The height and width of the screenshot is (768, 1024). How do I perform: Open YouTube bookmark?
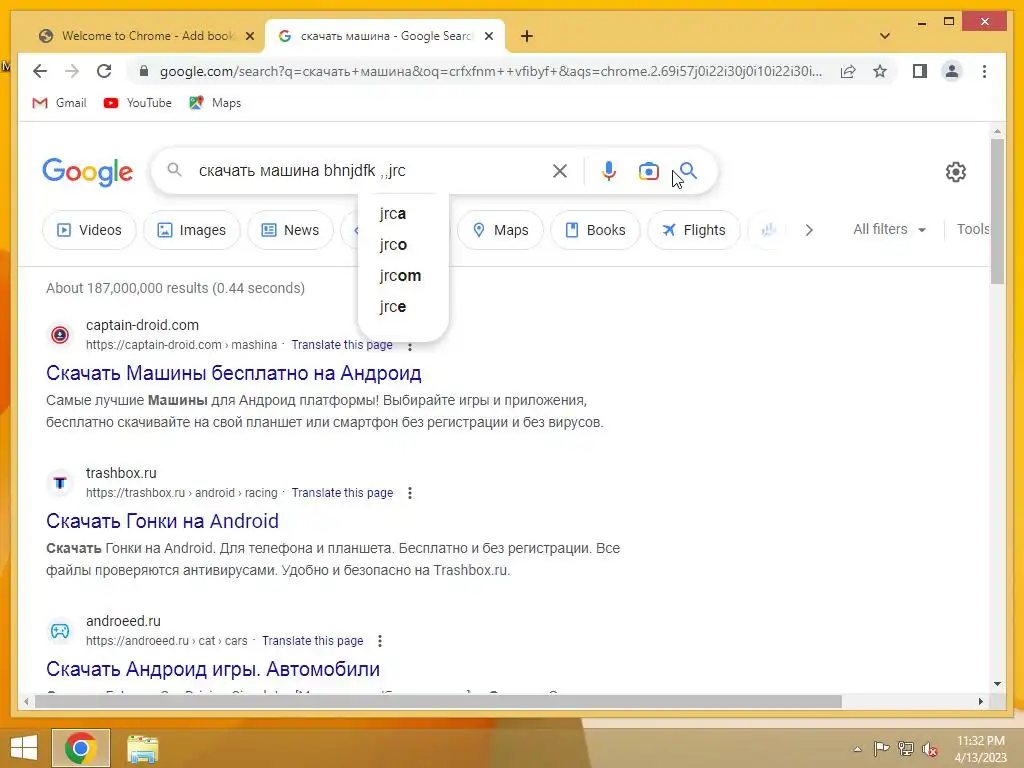[x=138, y=103]
